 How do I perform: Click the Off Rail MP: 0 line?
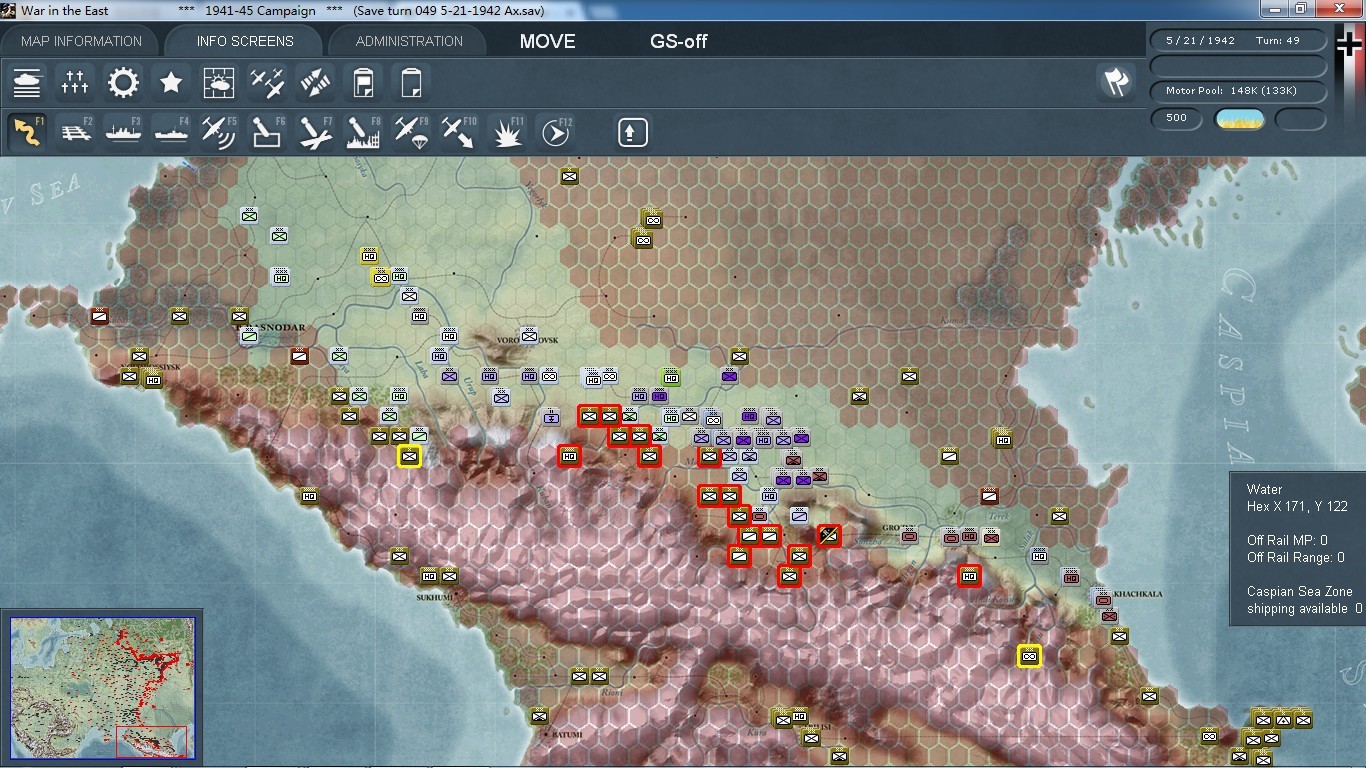pos(1287,540)
